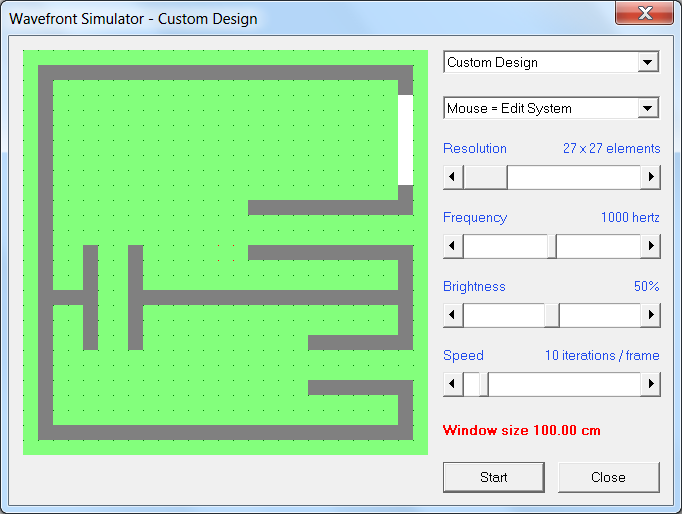Select the Custom Design combo box field
Viewport: 682px width, 514px height.
551,62
